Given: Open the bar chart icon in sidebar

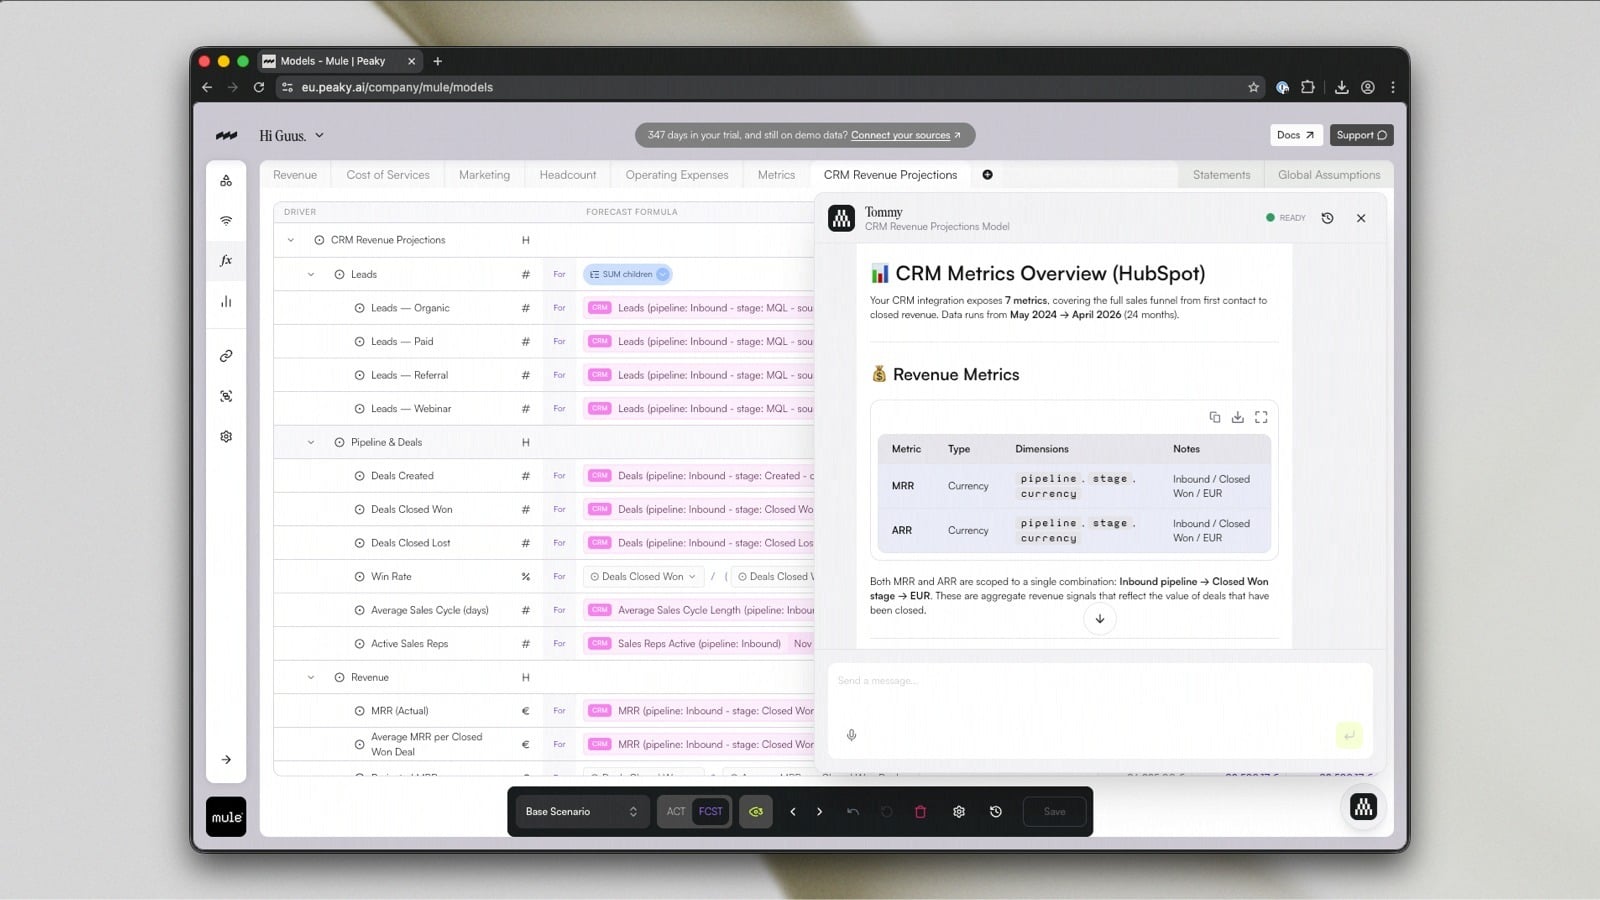Looking at the screenshot, I should tap(226, 301).
